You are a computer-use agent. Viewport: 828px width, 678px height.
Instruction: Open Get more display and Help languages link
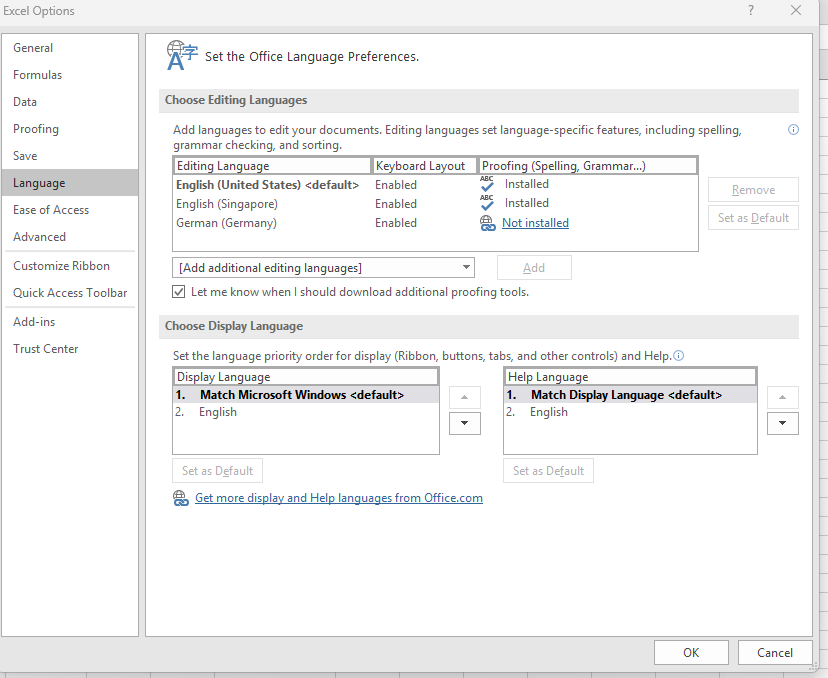click(339, 498)
